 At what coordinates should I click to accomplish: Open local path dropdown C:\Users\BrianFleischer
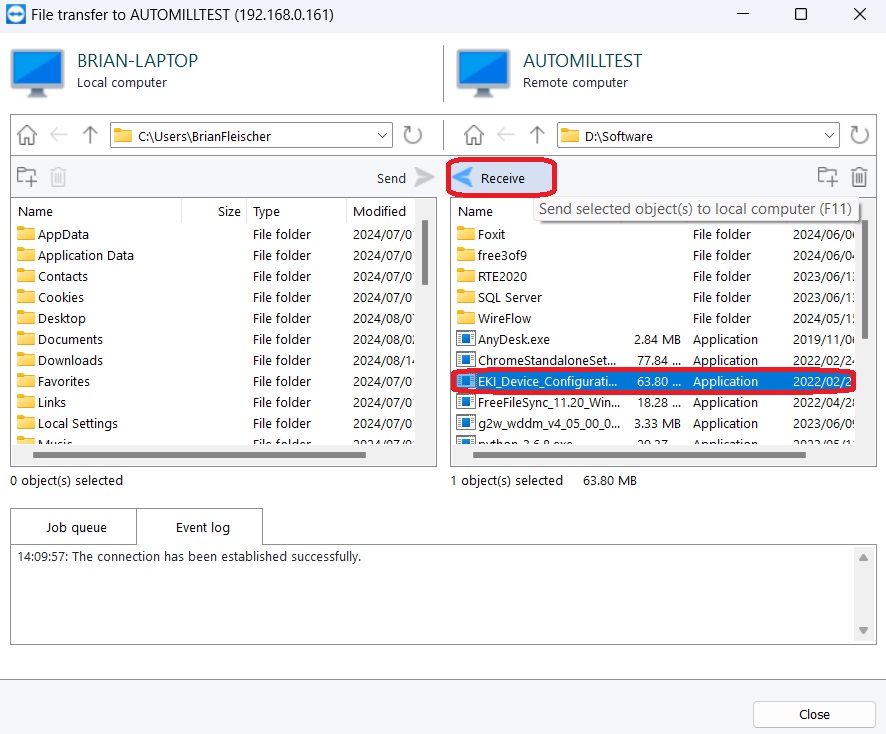(x=382, y=136)
